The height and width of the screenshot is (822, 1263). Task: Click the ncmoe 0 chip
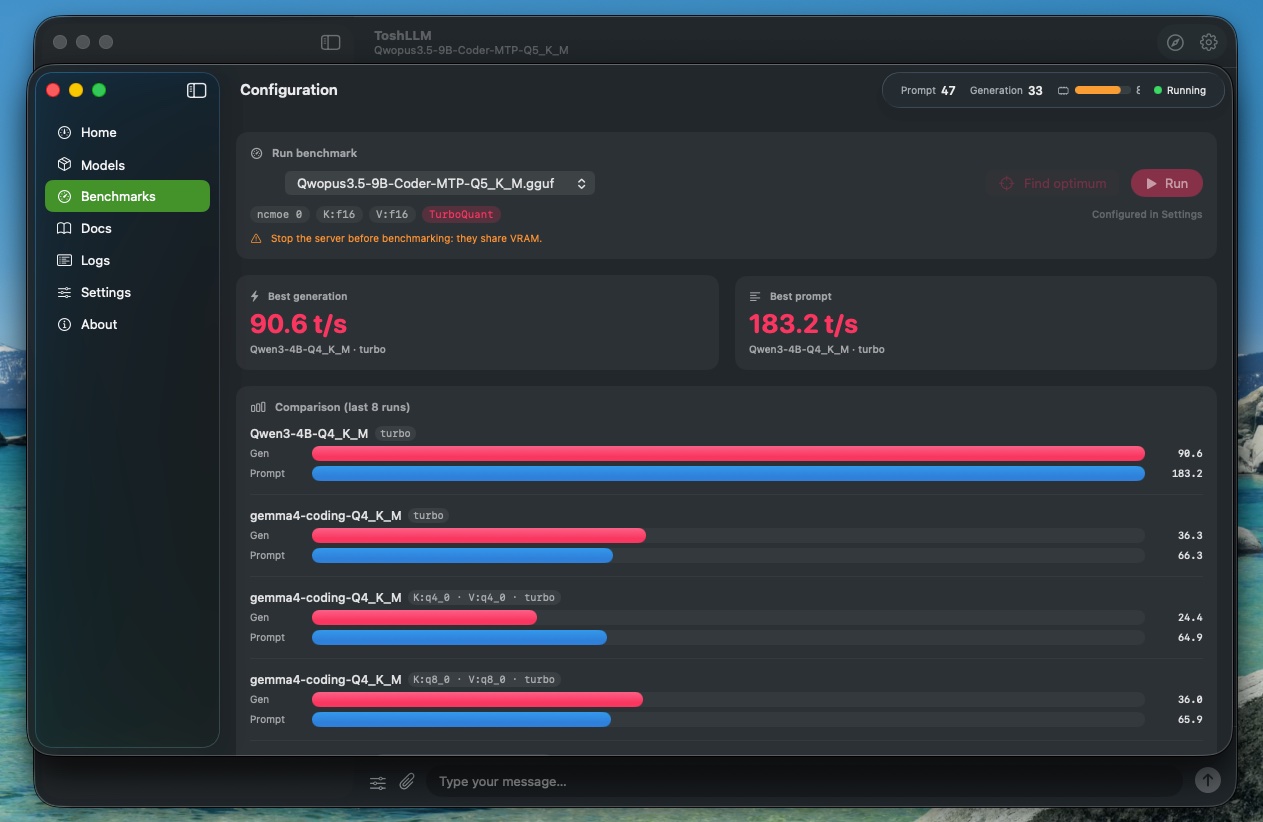(x=280, y=214)
